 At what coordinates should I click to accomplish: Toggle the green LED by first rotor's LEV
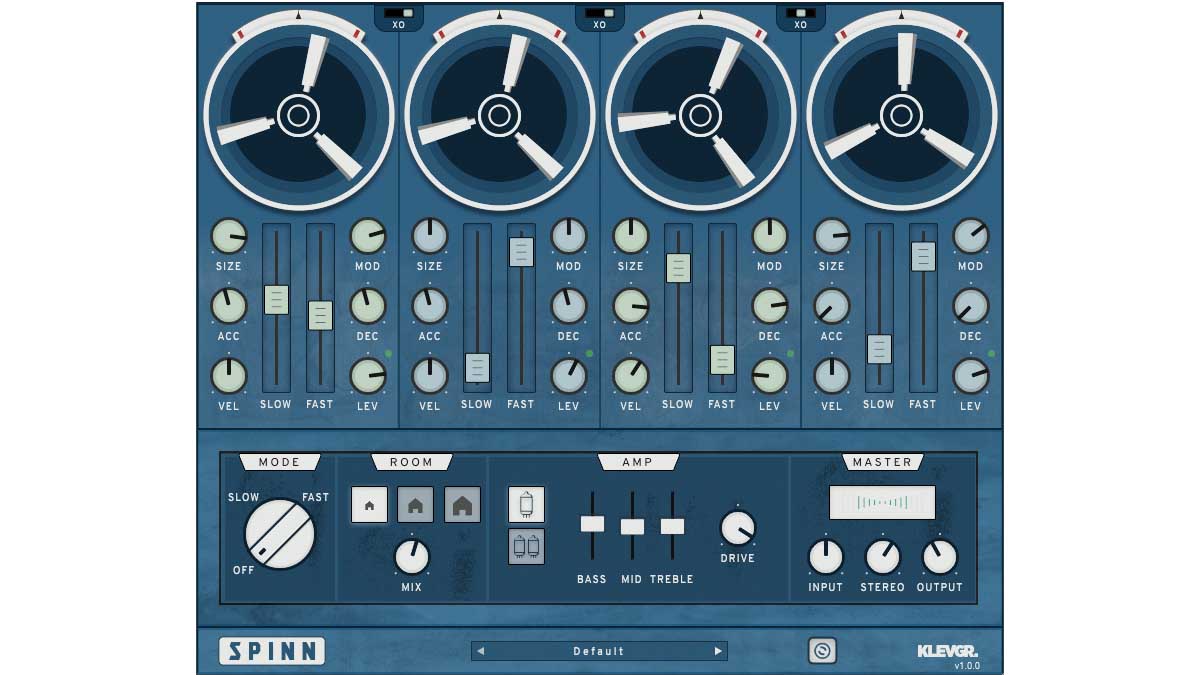tap(388, 354)
